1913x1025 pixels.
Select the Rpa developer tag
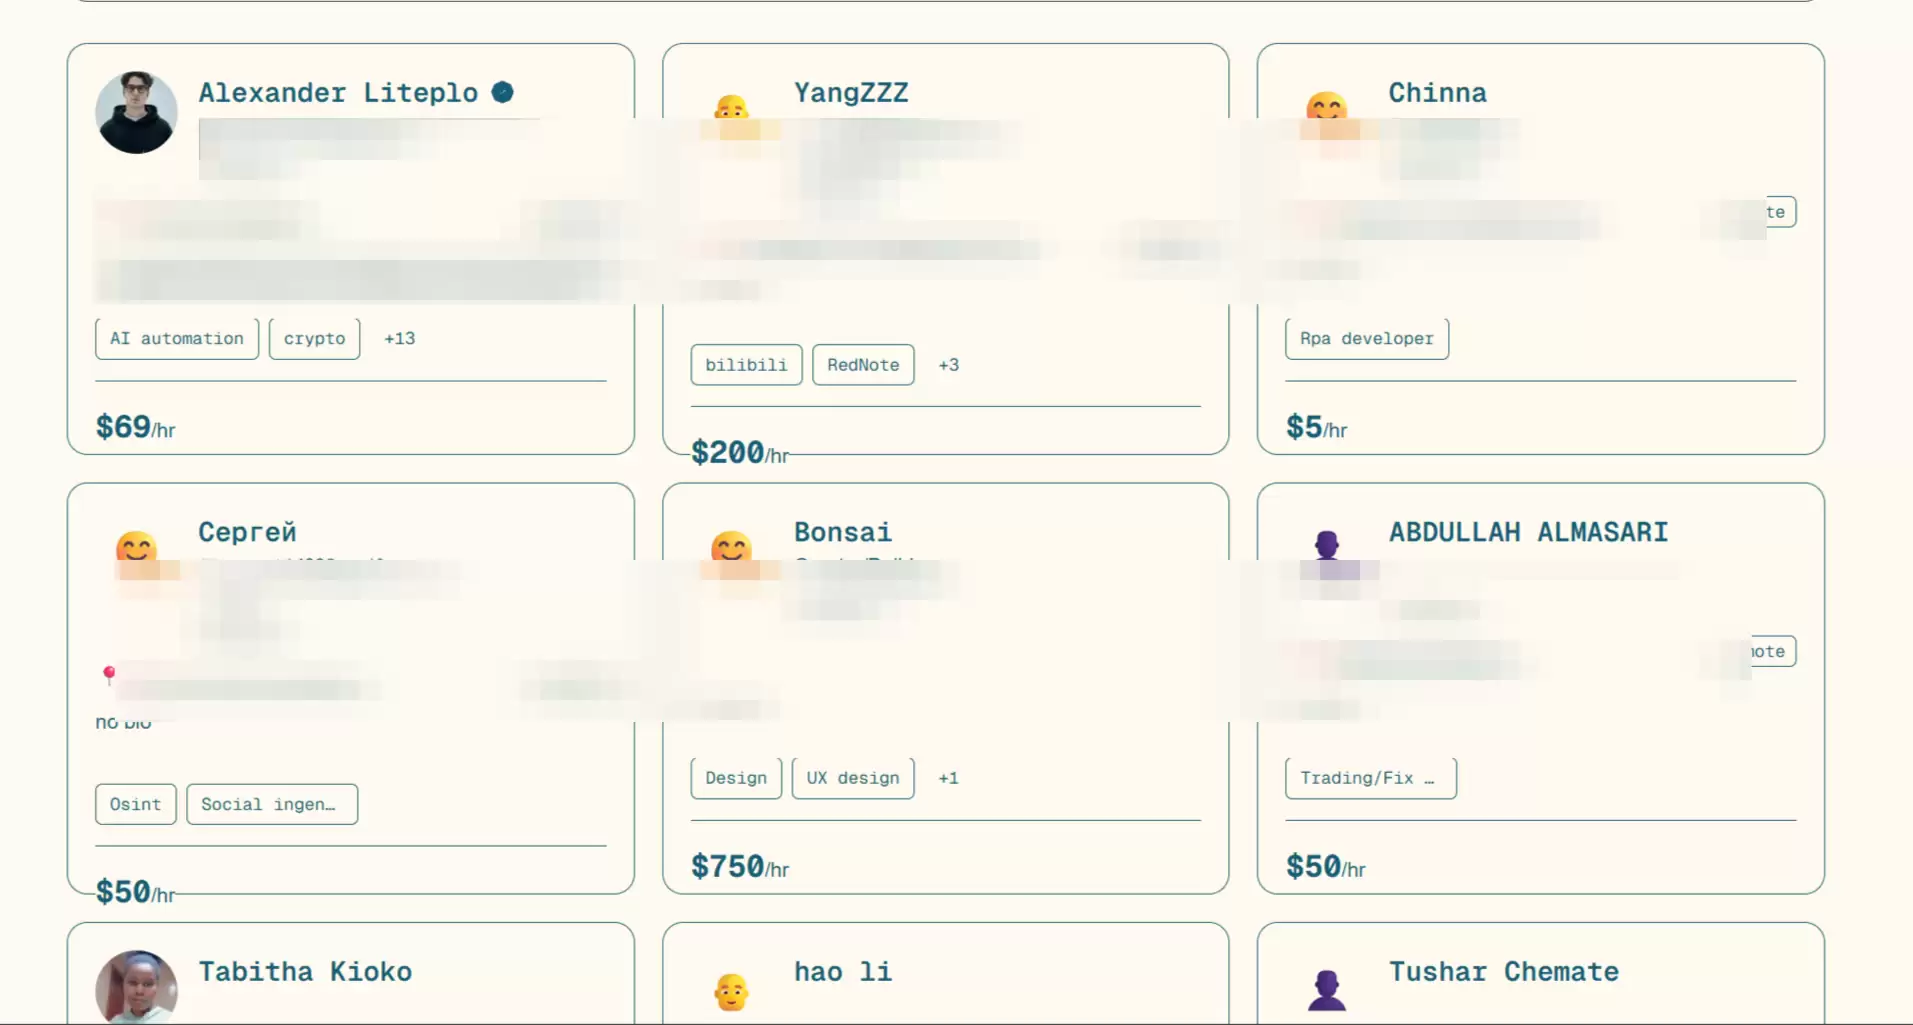(x=1366, y=339)
